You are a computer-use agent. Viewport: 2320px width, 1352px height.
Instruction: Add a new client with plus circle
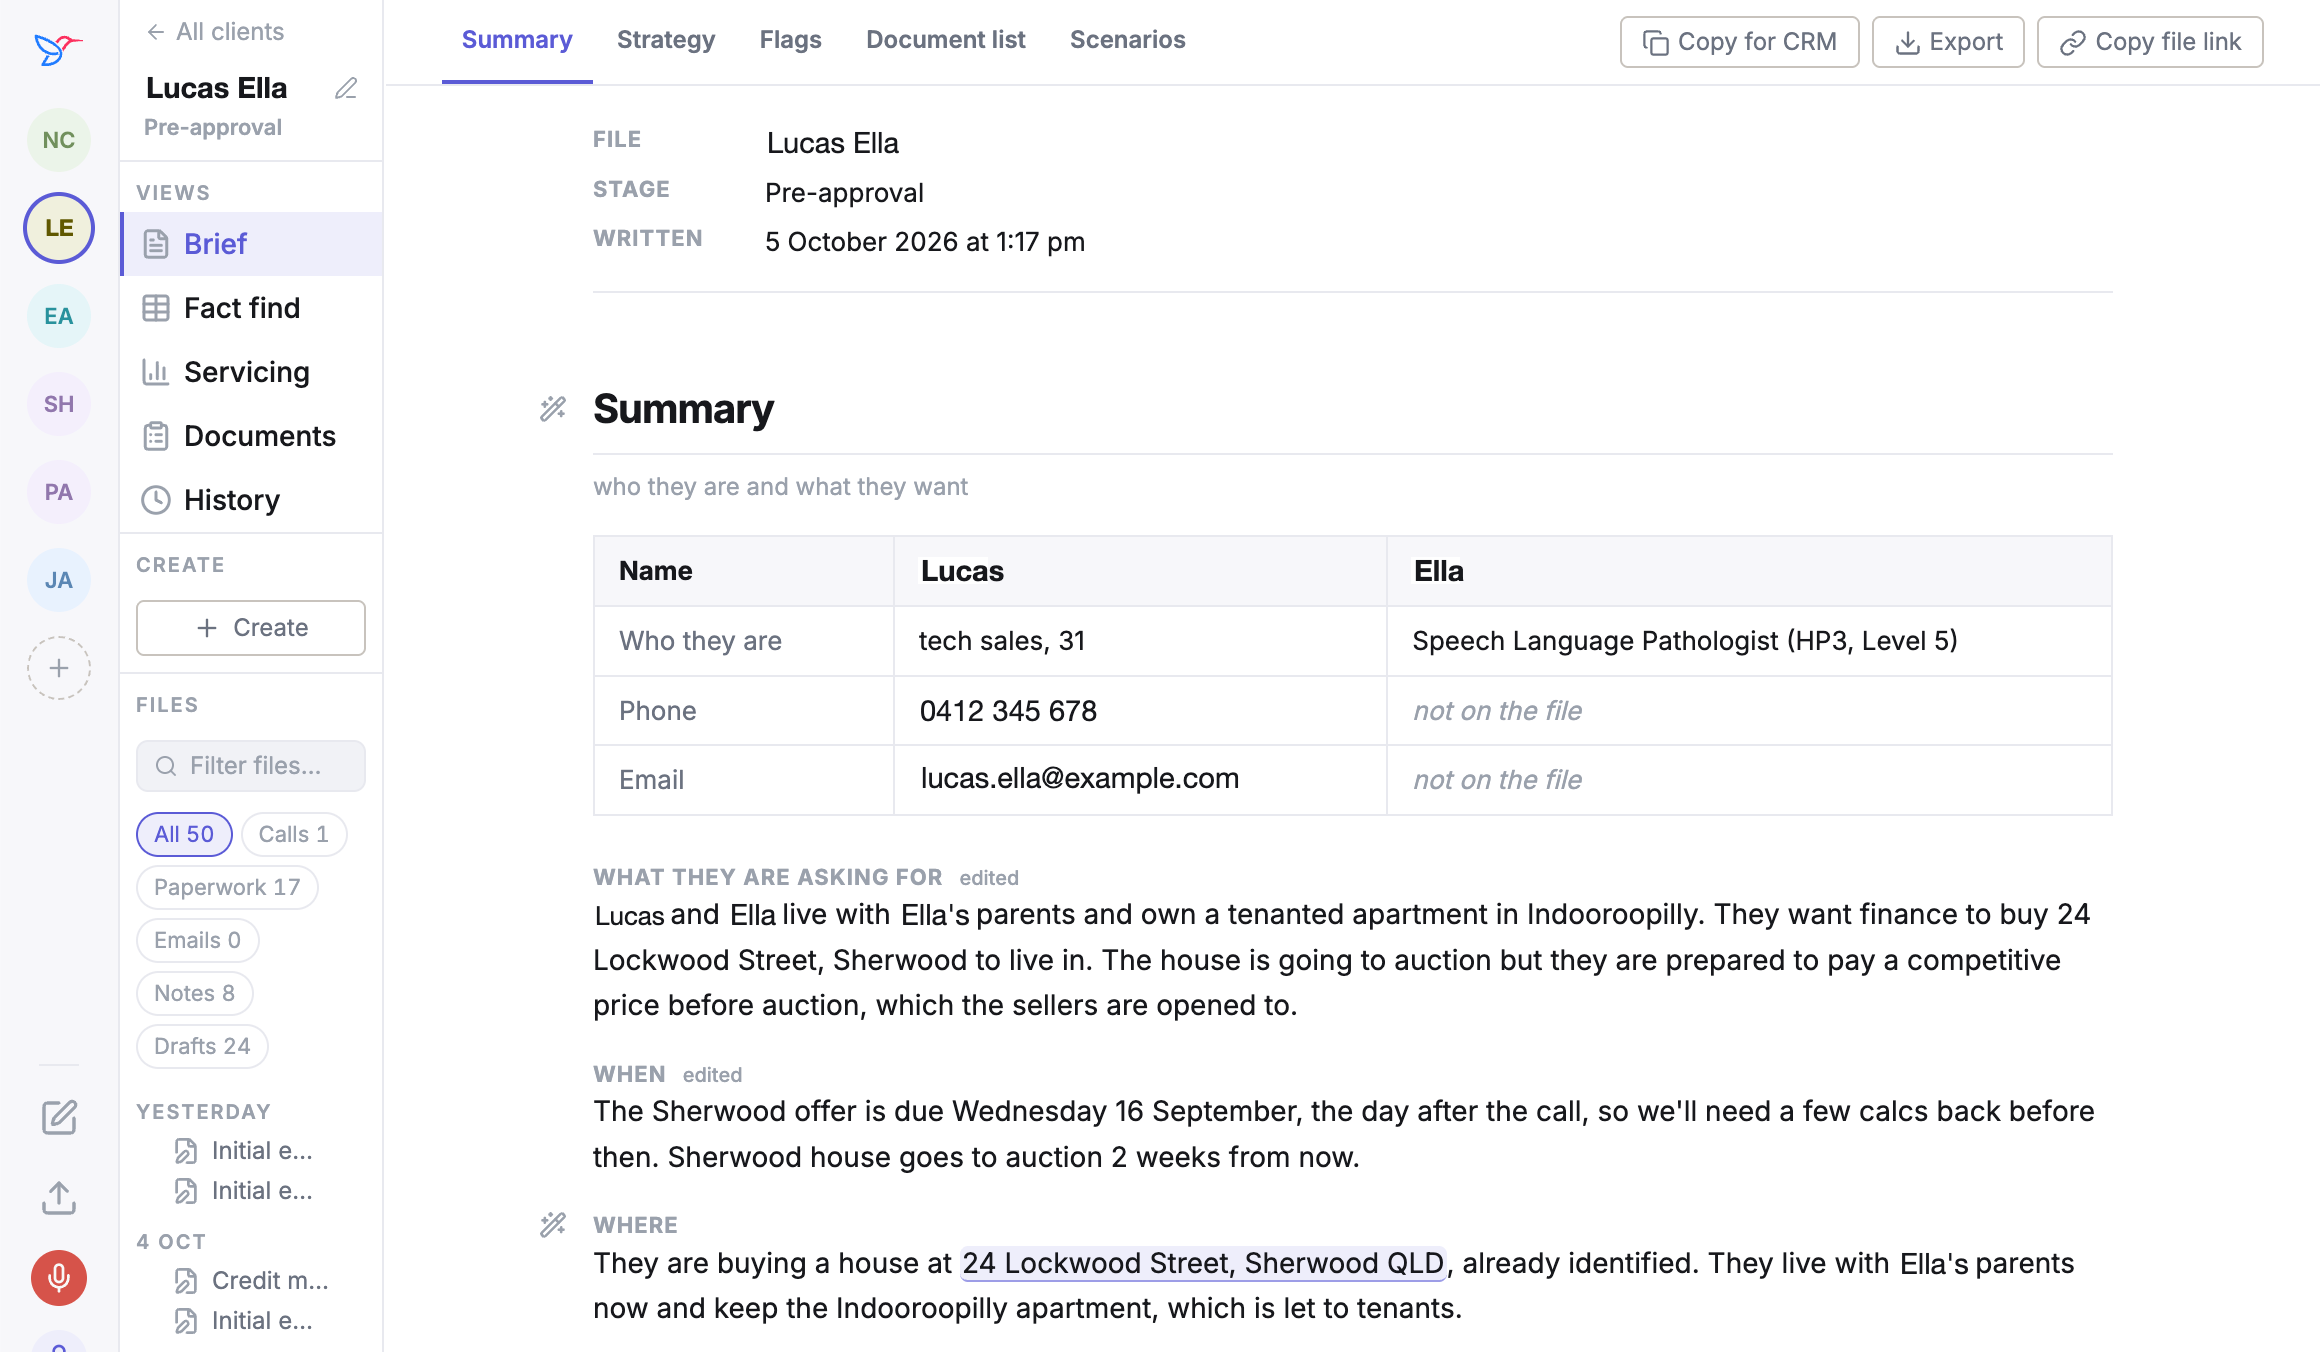pos(59,668)
